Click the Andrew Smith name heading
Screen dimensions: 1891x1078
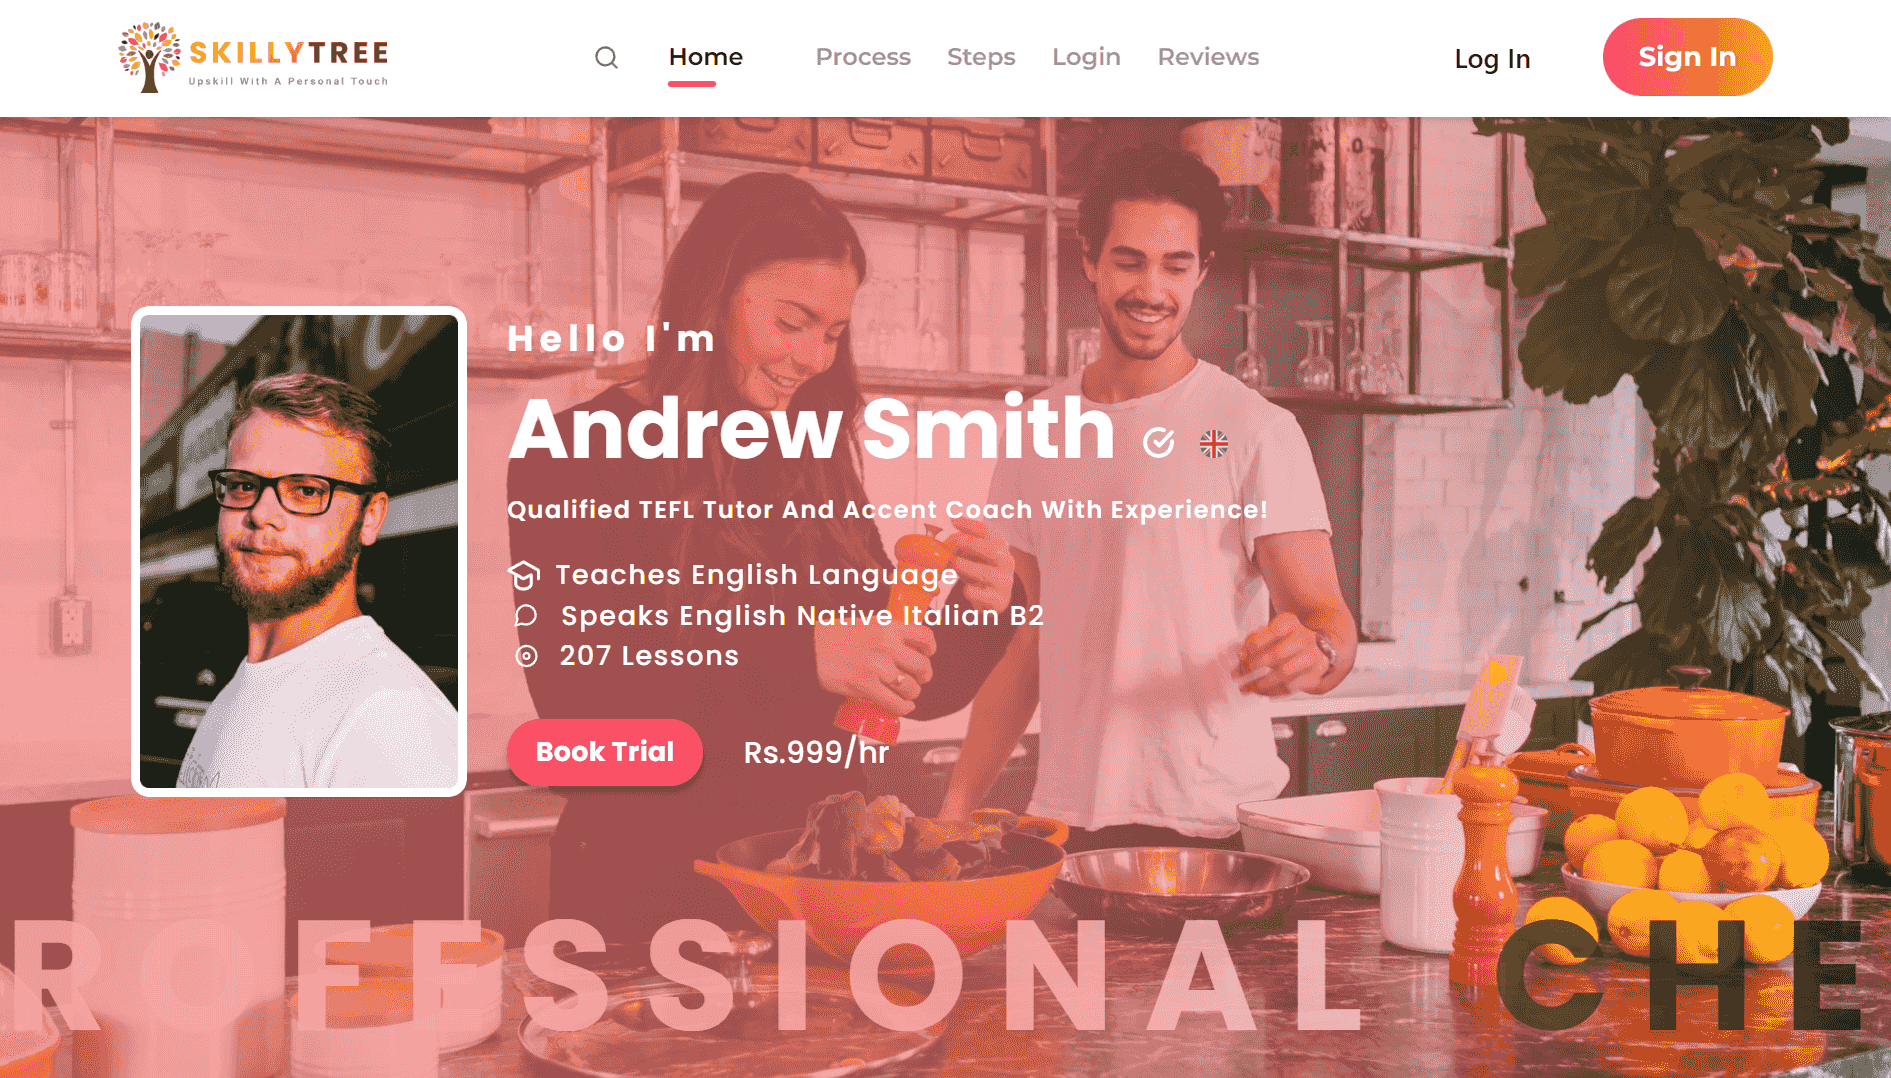pos(811,428)
